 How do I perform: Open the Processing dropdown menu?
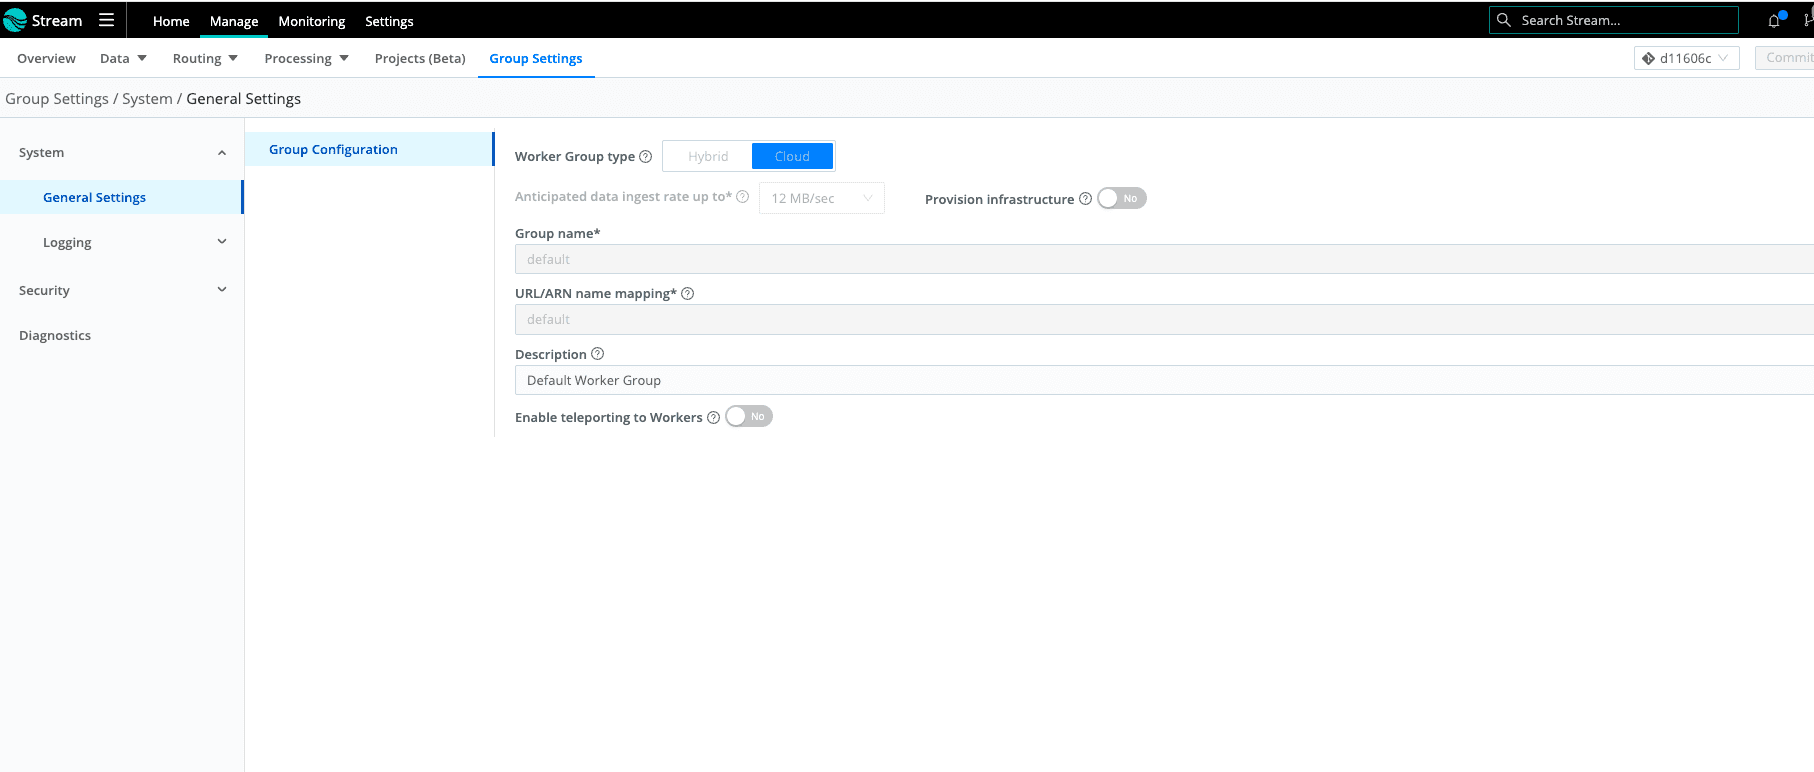coord(306,58)
